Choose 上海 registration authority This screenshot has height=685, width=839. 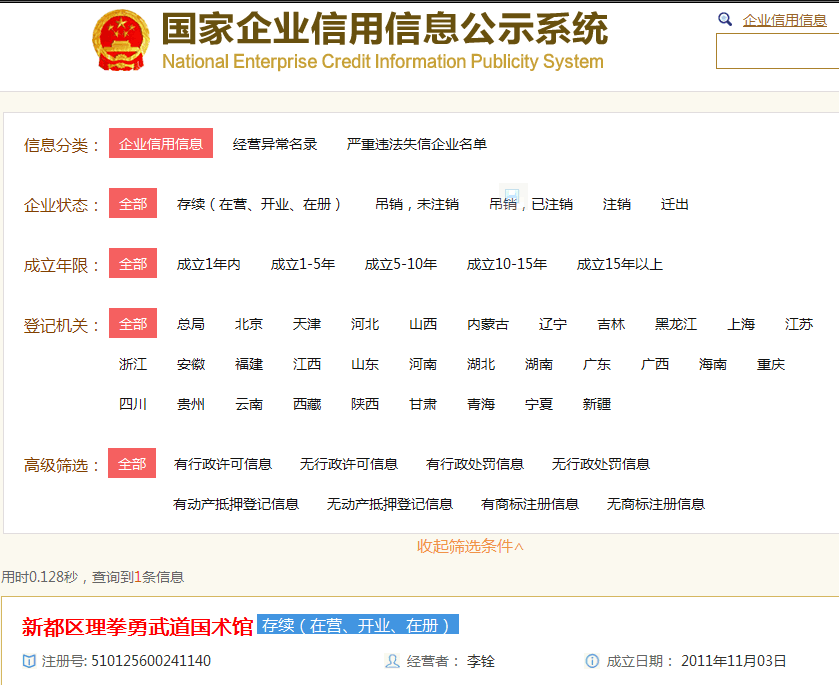coord(741,324)
